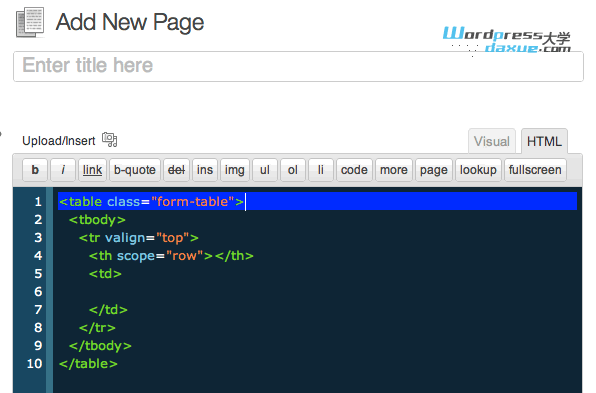Click the '</table>' closing tag line
The image size is (596, 393).
pos(88,364)
